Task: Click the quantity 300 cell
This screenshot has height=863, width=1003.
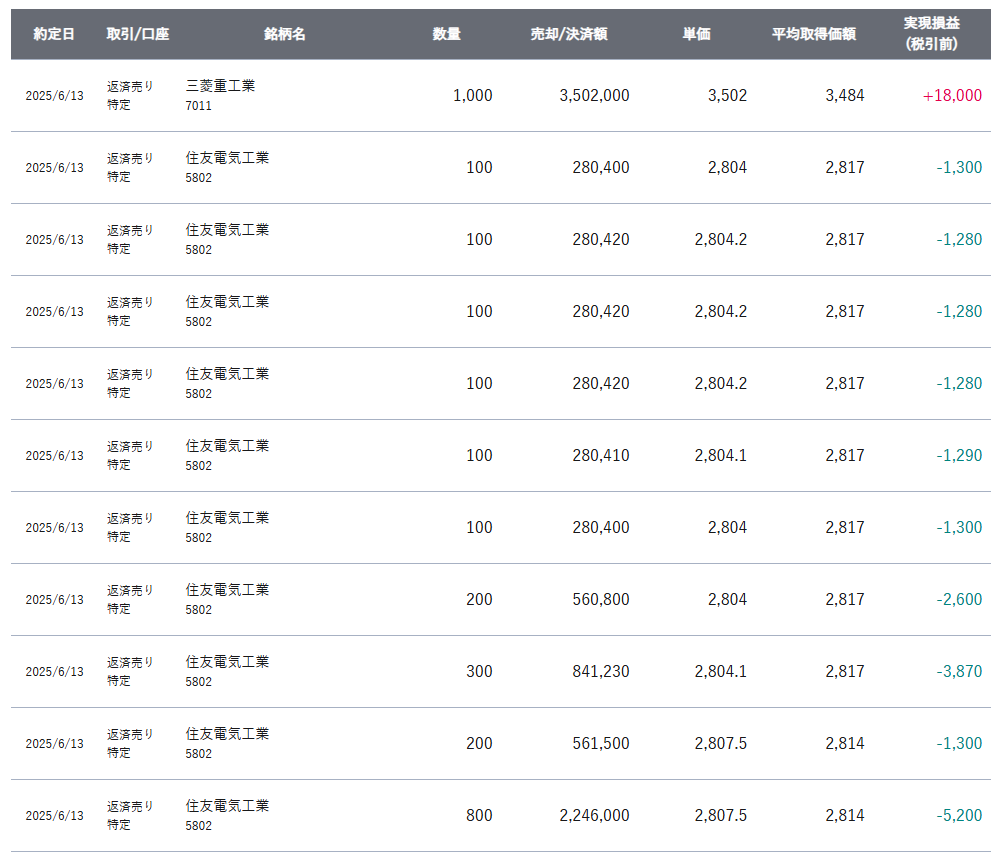Action: tap(479, 672)
